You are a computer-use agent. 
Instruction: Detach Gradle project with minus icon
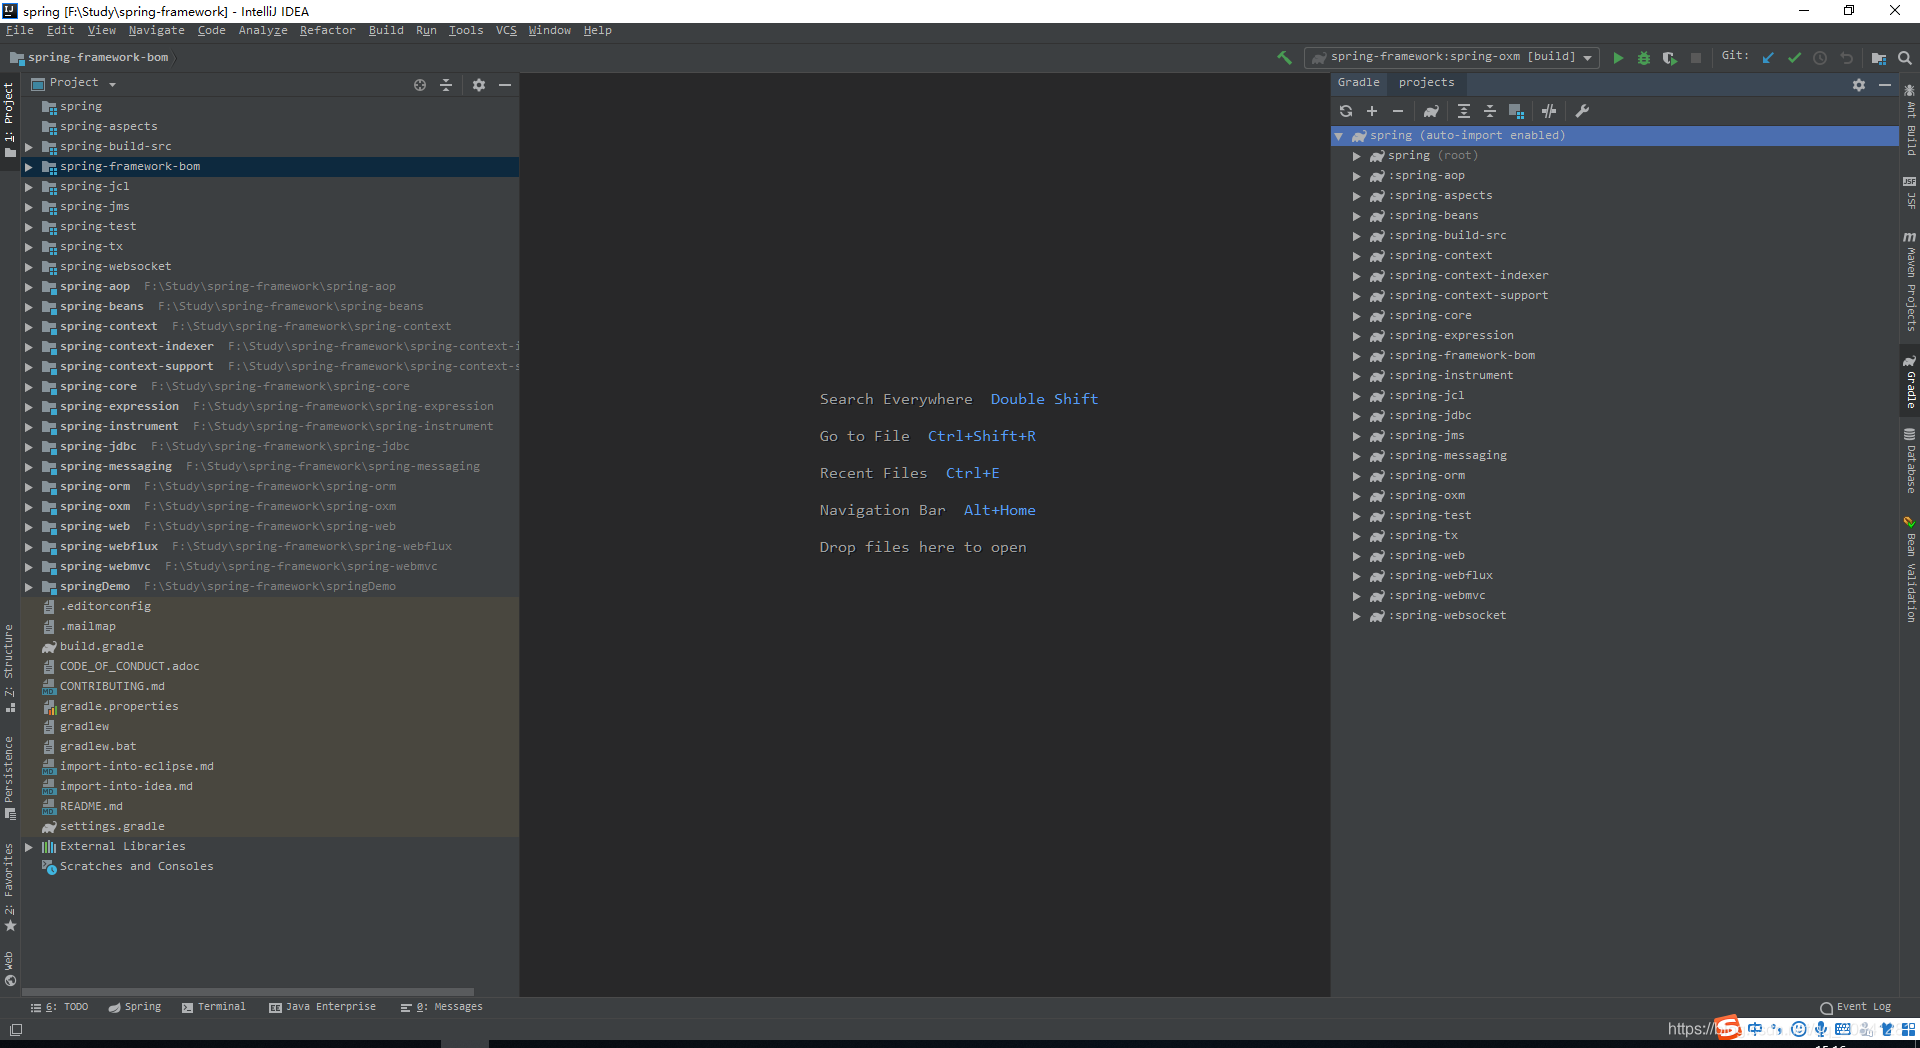[x=1398, y=111]
